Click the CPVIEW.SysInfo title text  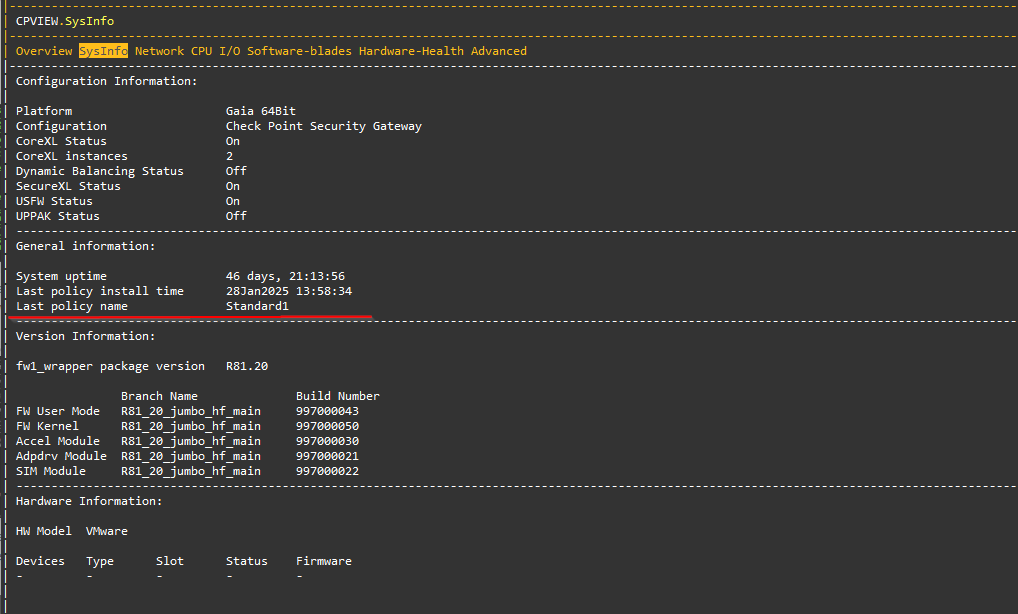pos(64,20)
